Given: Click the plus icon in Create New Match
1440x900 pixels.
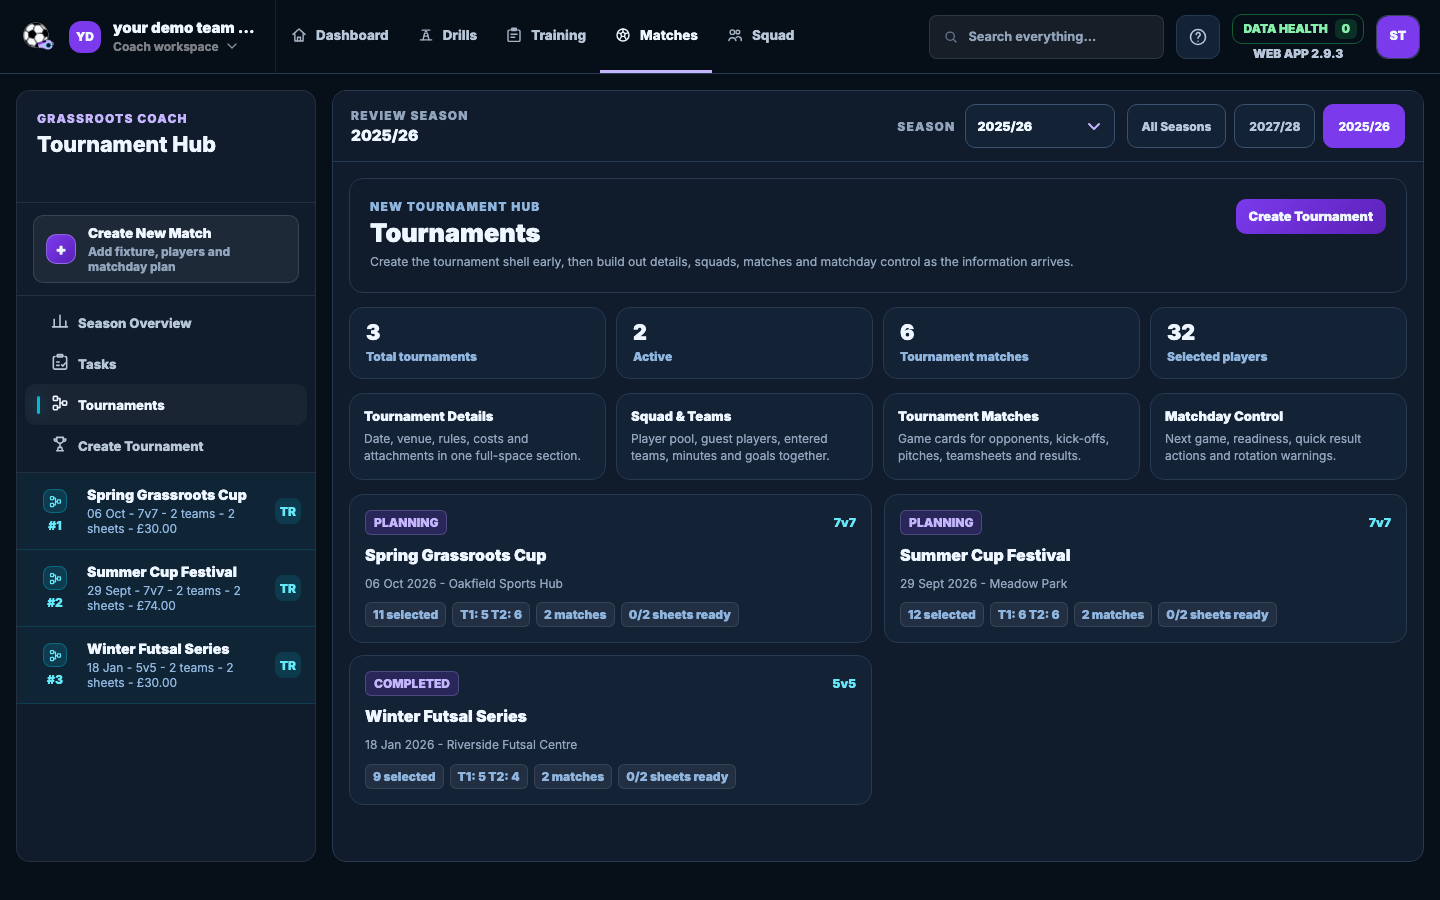Looking at the screenshot, I should coord(61,250).
